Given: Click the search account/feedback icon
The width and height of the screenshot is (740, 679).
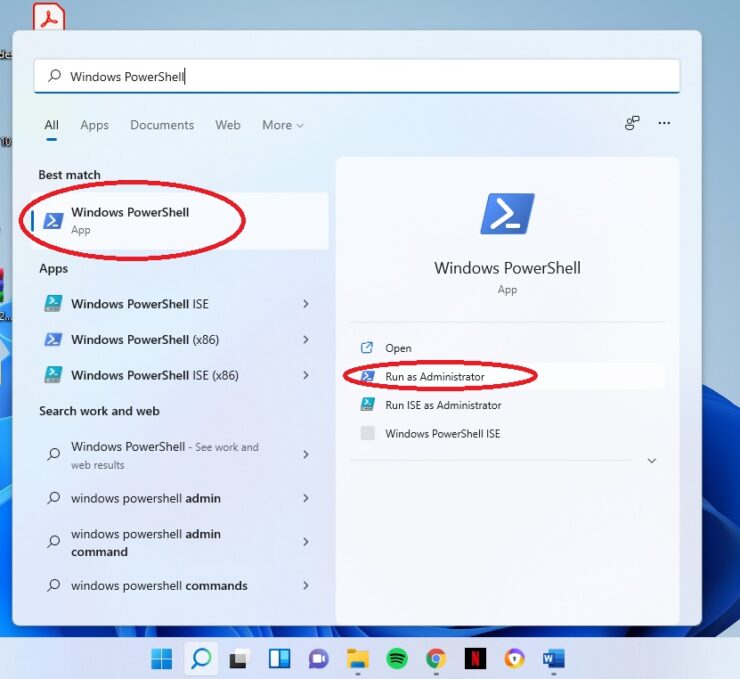Looking at the screenshot, I should coord(632,123).
